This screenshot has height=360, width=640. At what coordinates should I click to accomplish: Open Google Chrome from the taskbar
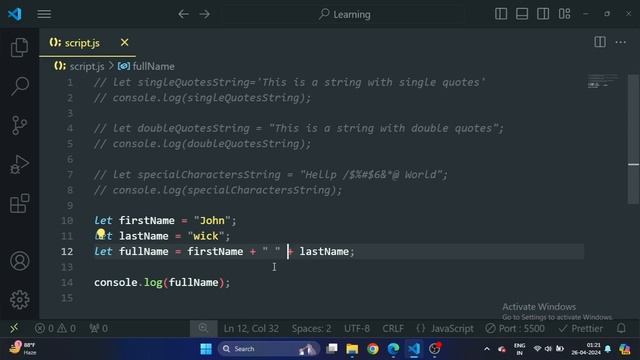click(x=373, y=349)
